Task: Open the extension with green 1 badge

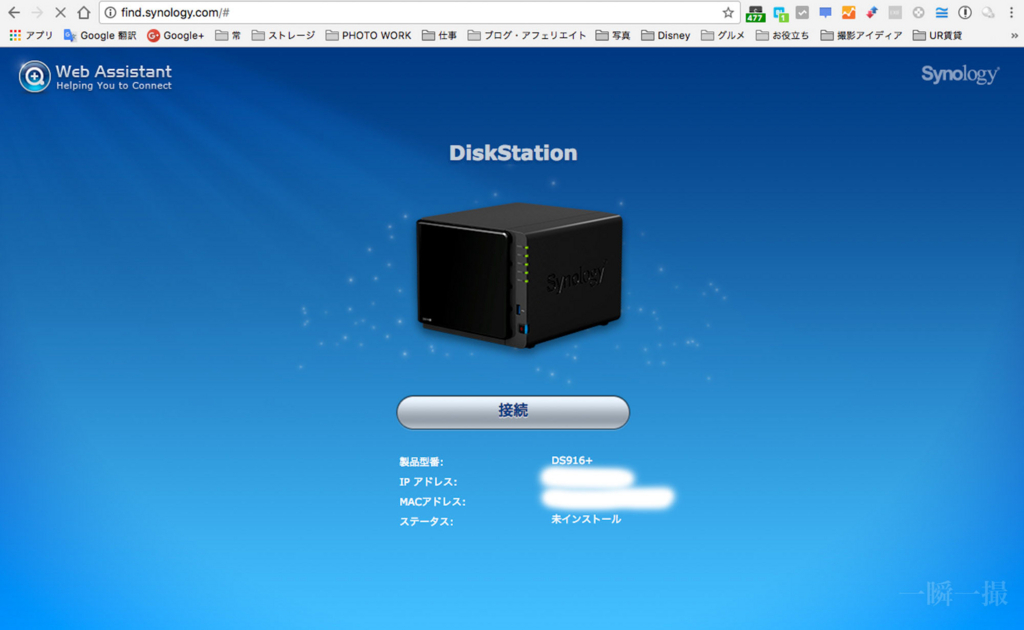Action: (x=780, y=13)
